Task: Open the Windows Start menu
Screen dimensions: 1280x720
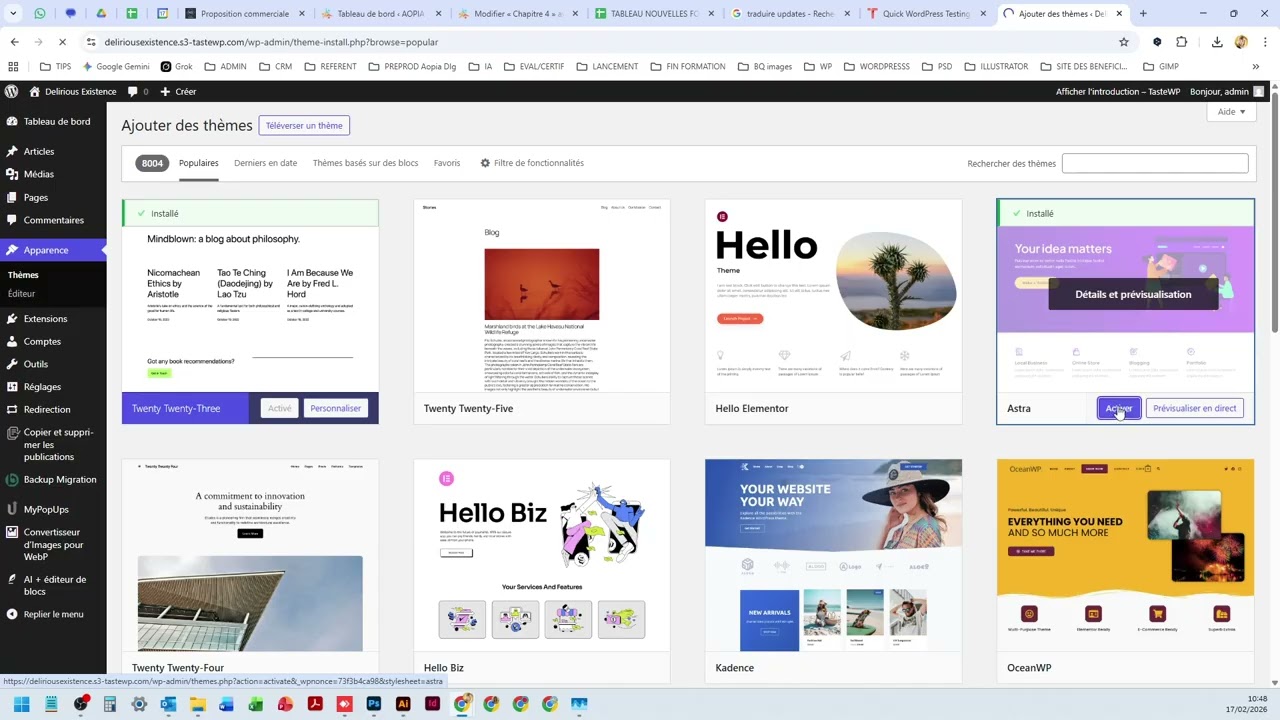Action: (21, 704)
